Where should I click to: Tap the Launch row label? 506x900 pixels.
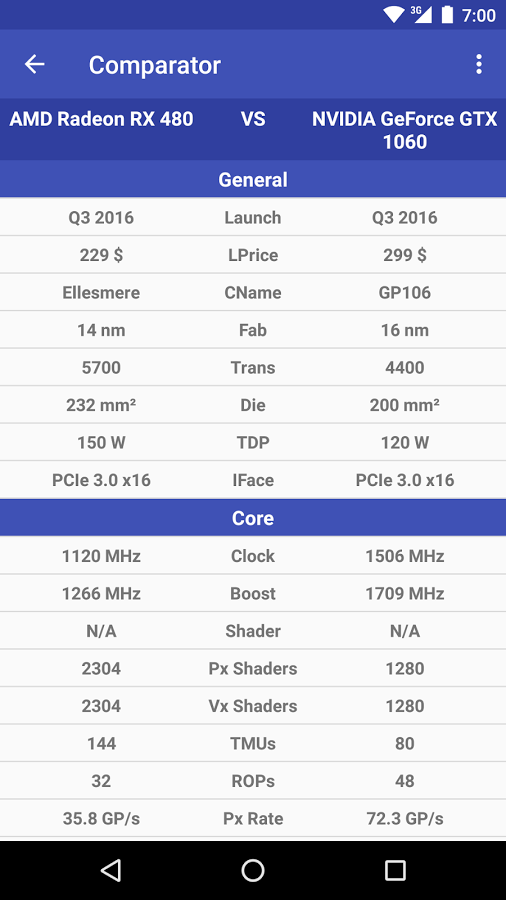point(253,218)
